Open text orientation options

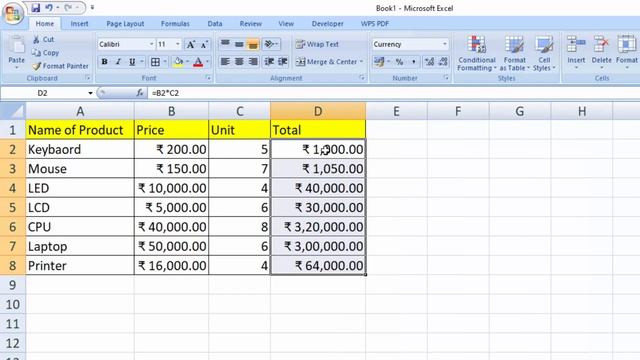tap(271, 44)
